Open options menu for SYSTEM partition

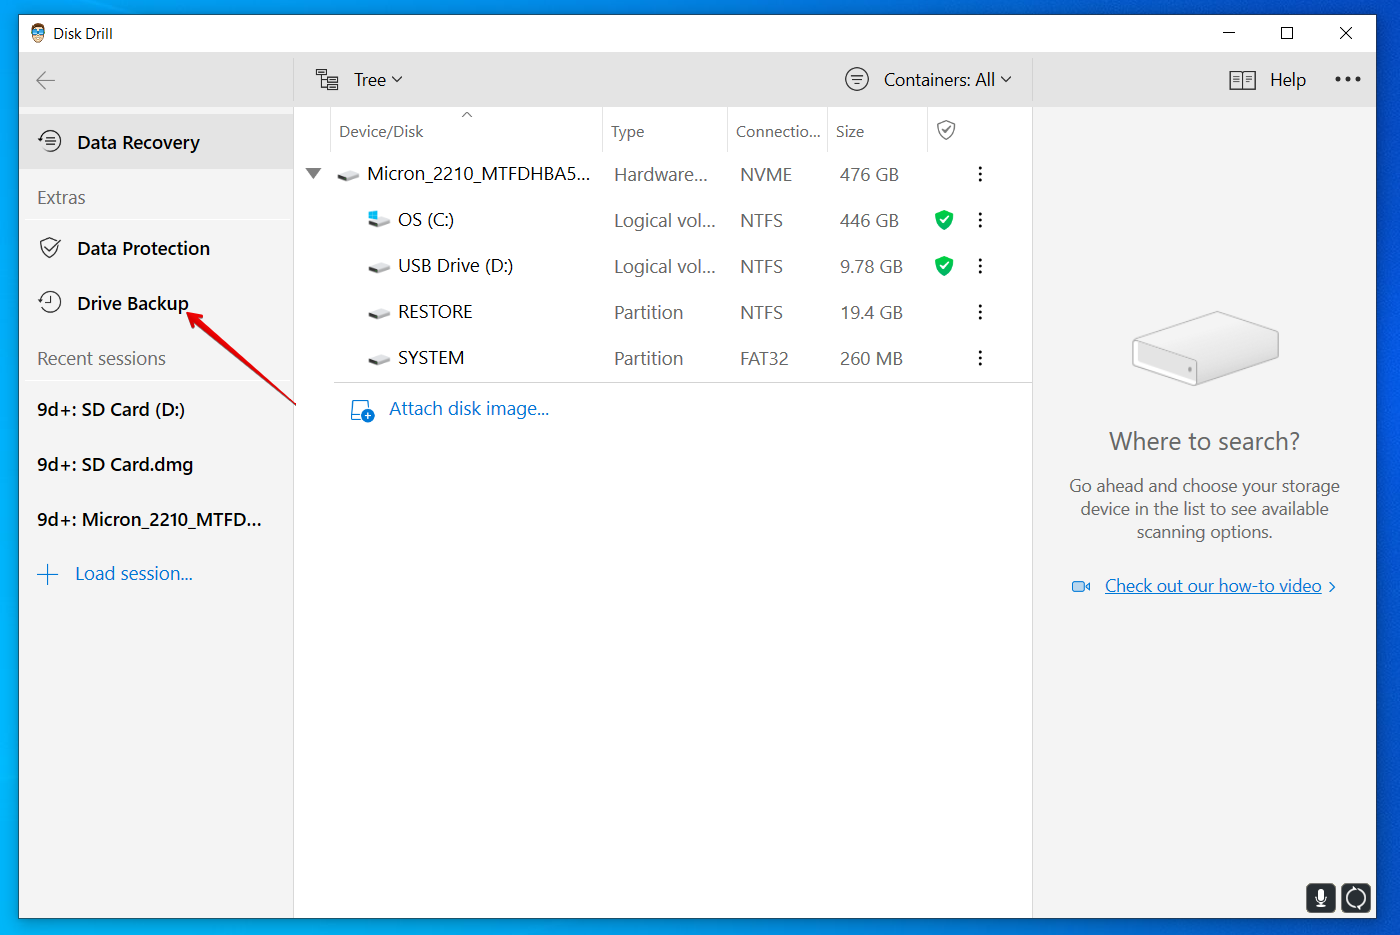(980, 358)
